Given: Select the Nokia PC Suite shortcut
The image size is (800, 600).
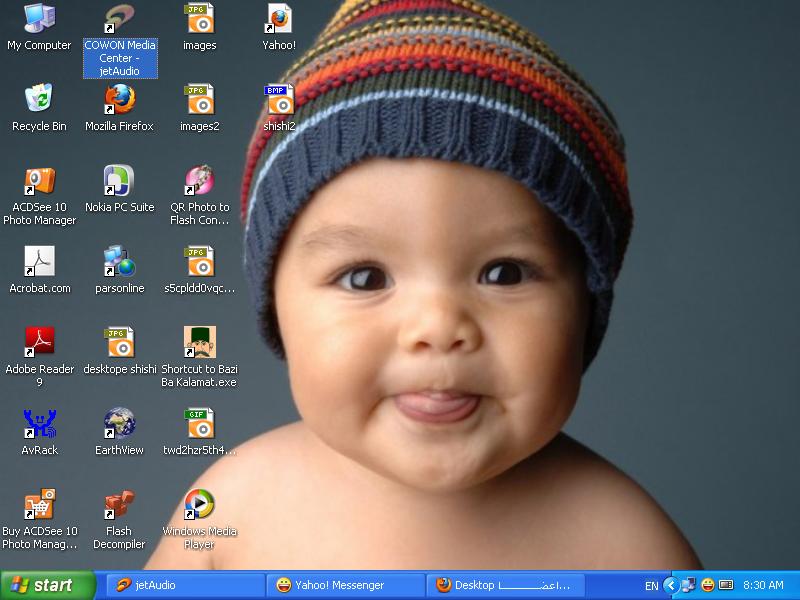Looking at the screenshot, I should click(119, 181).
